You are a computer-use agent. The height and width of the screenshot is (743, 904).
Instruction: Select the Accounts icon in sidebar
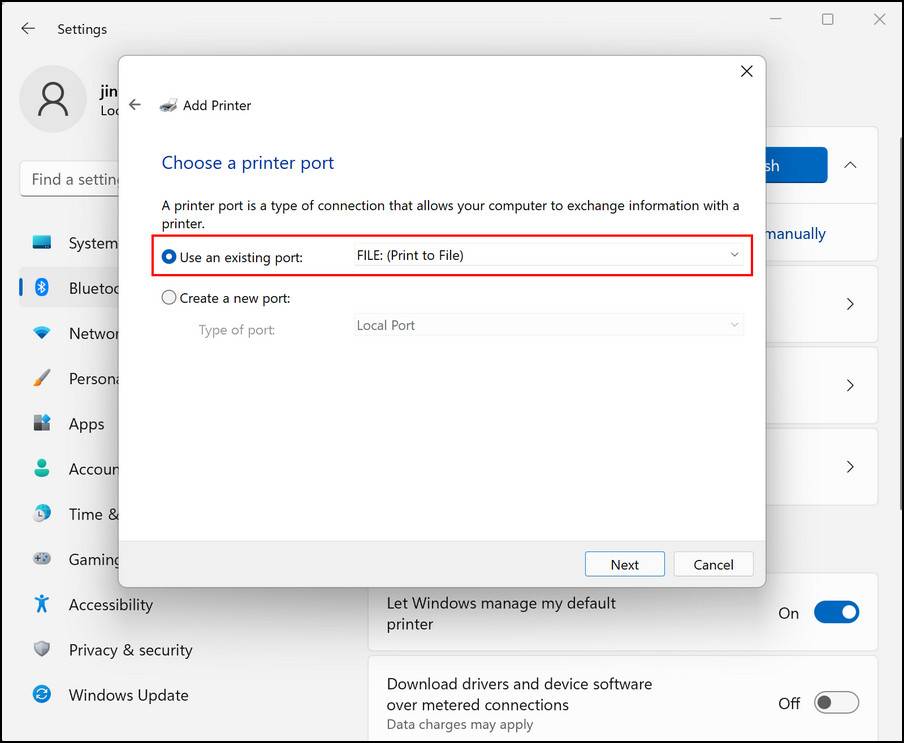41,469
